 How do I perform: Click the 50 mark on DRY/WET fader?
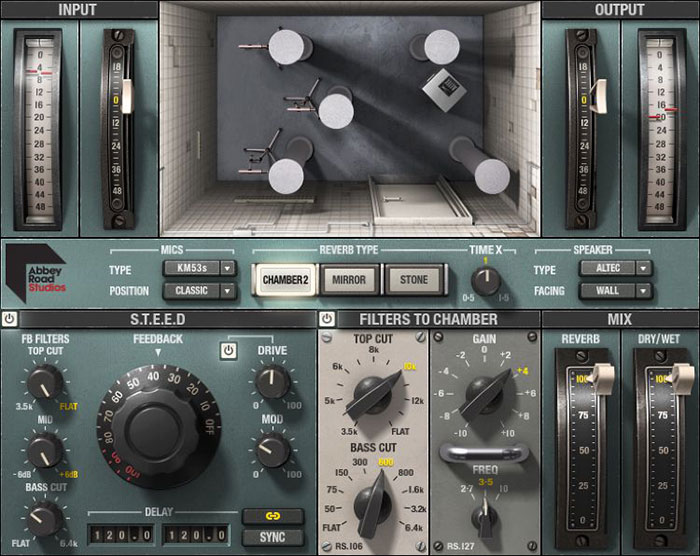coord(663,450)
